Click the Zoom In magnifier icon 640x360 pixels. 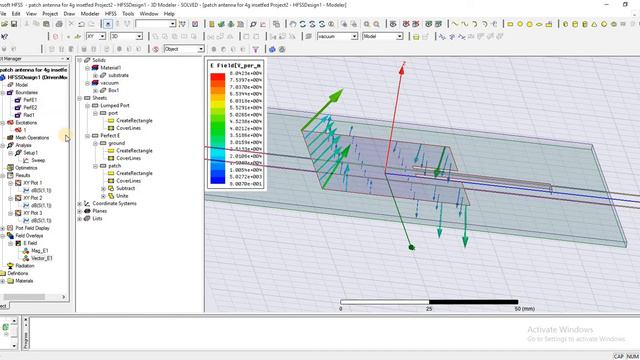367,24
